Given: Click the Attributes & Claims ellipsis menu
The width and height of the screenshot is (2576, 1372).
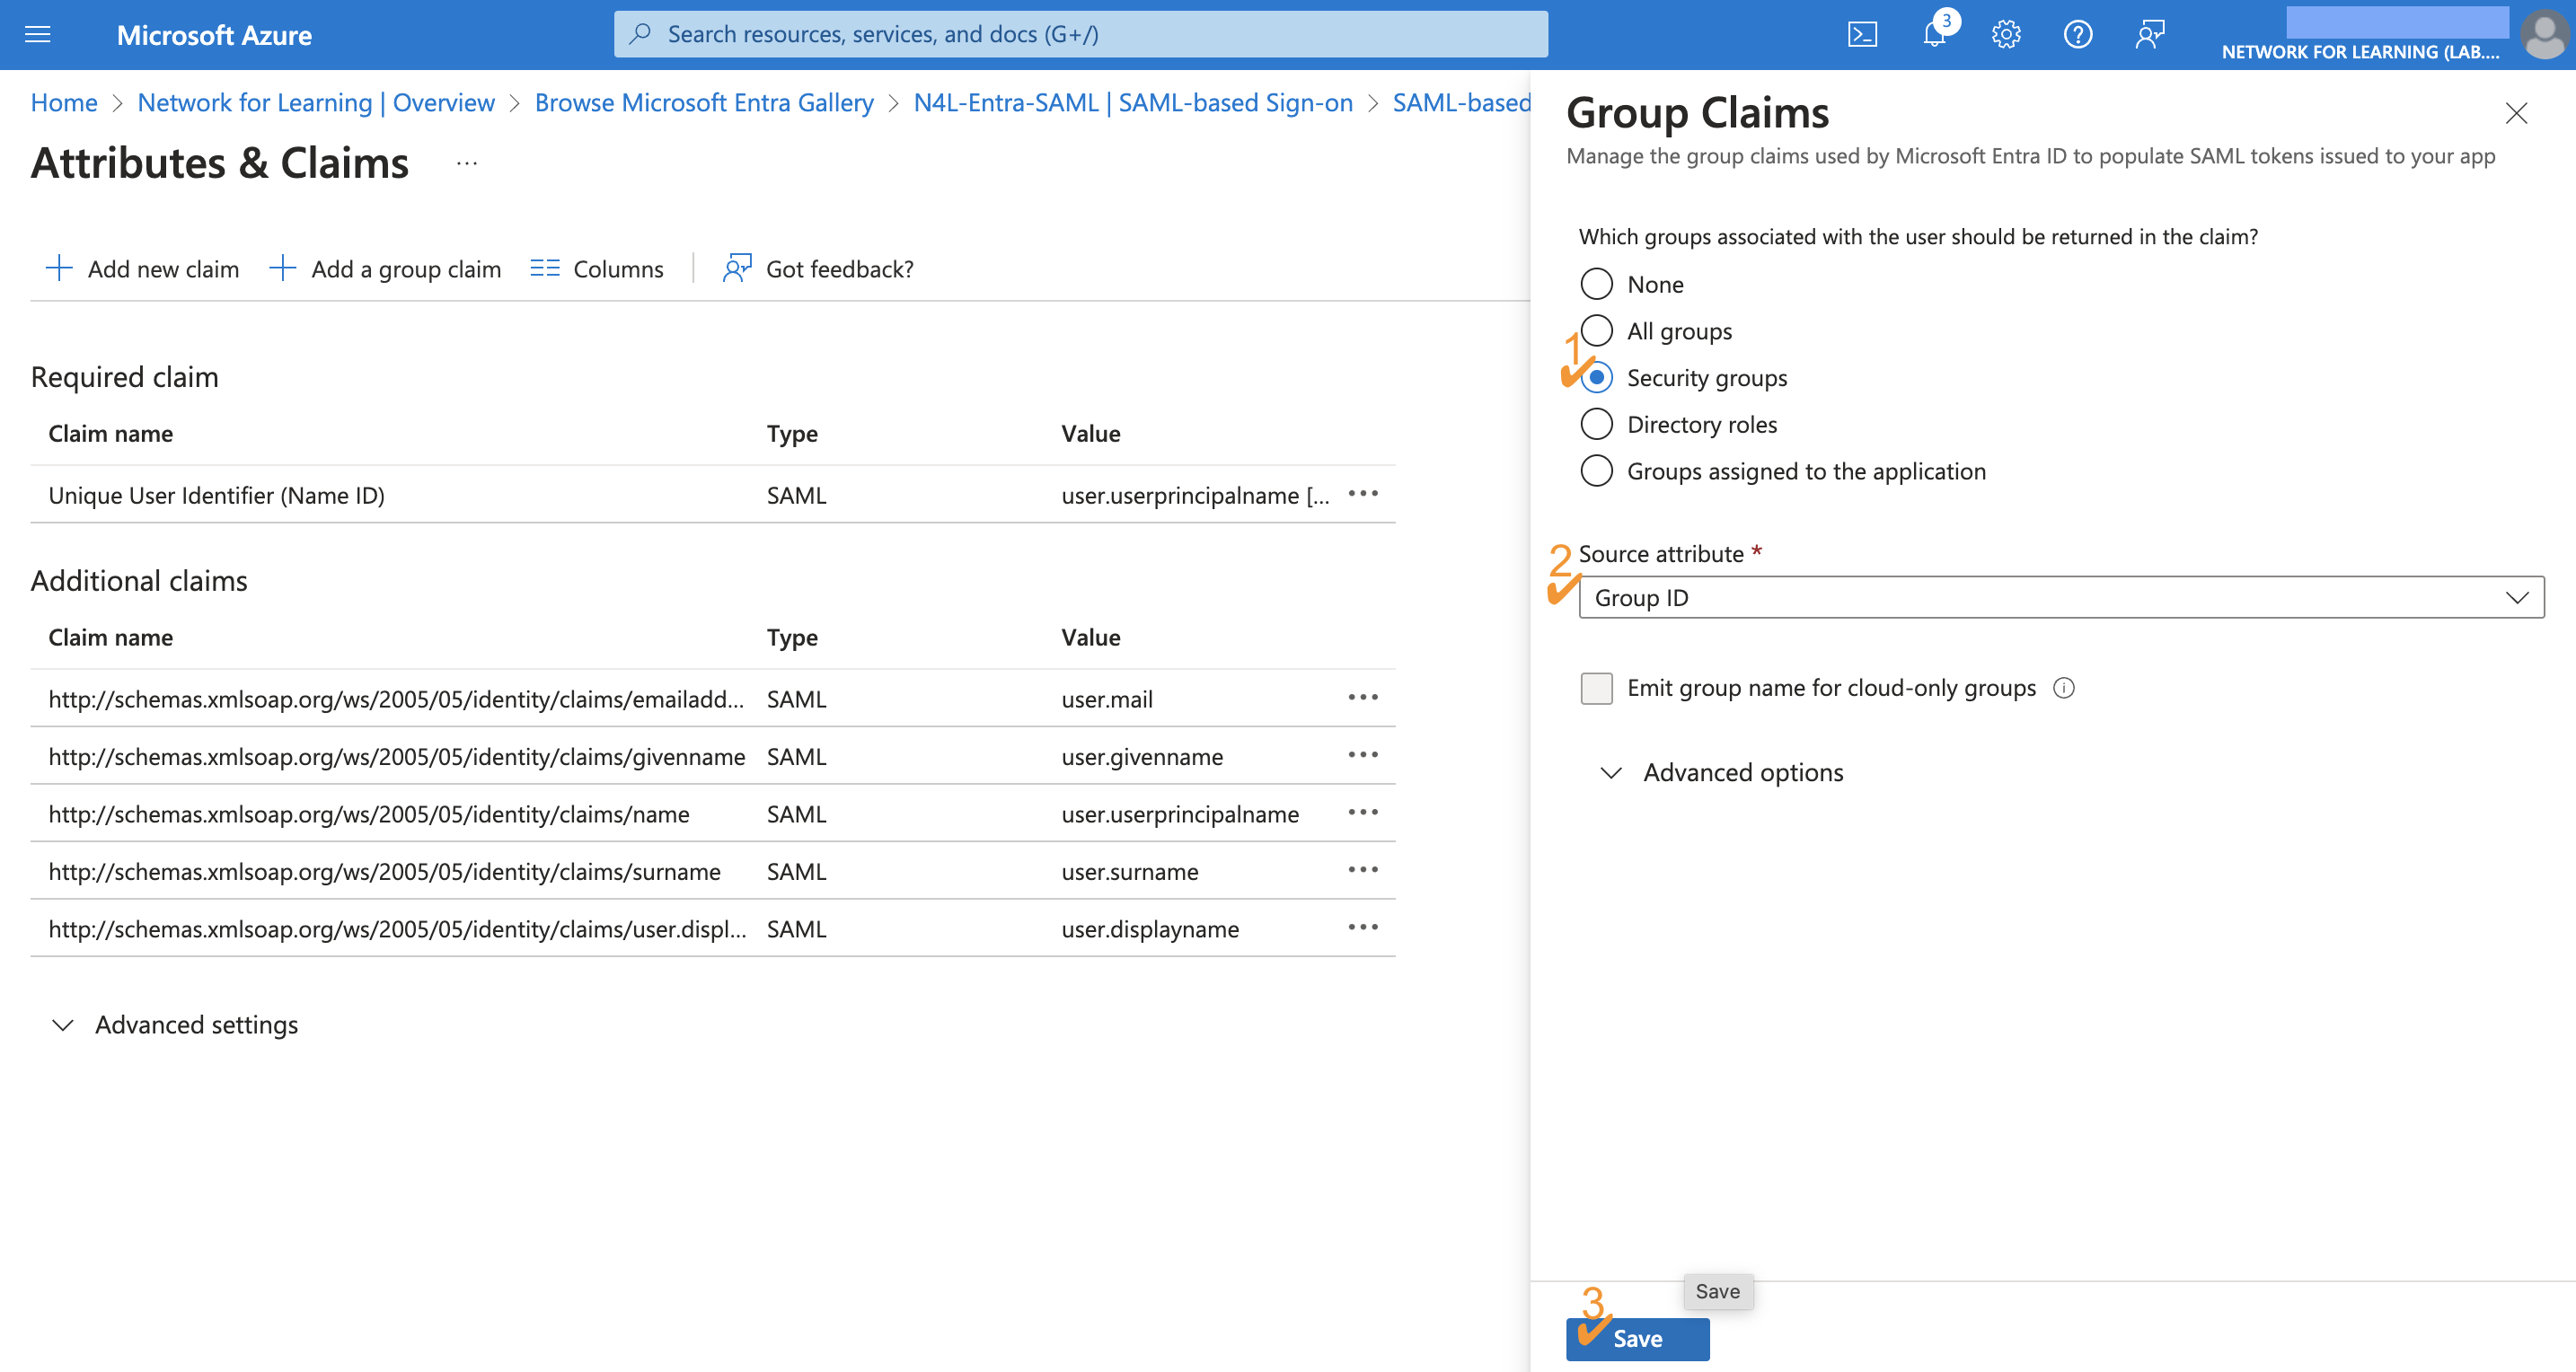Looking at the screenshot, I should click(x=465, y=162).
